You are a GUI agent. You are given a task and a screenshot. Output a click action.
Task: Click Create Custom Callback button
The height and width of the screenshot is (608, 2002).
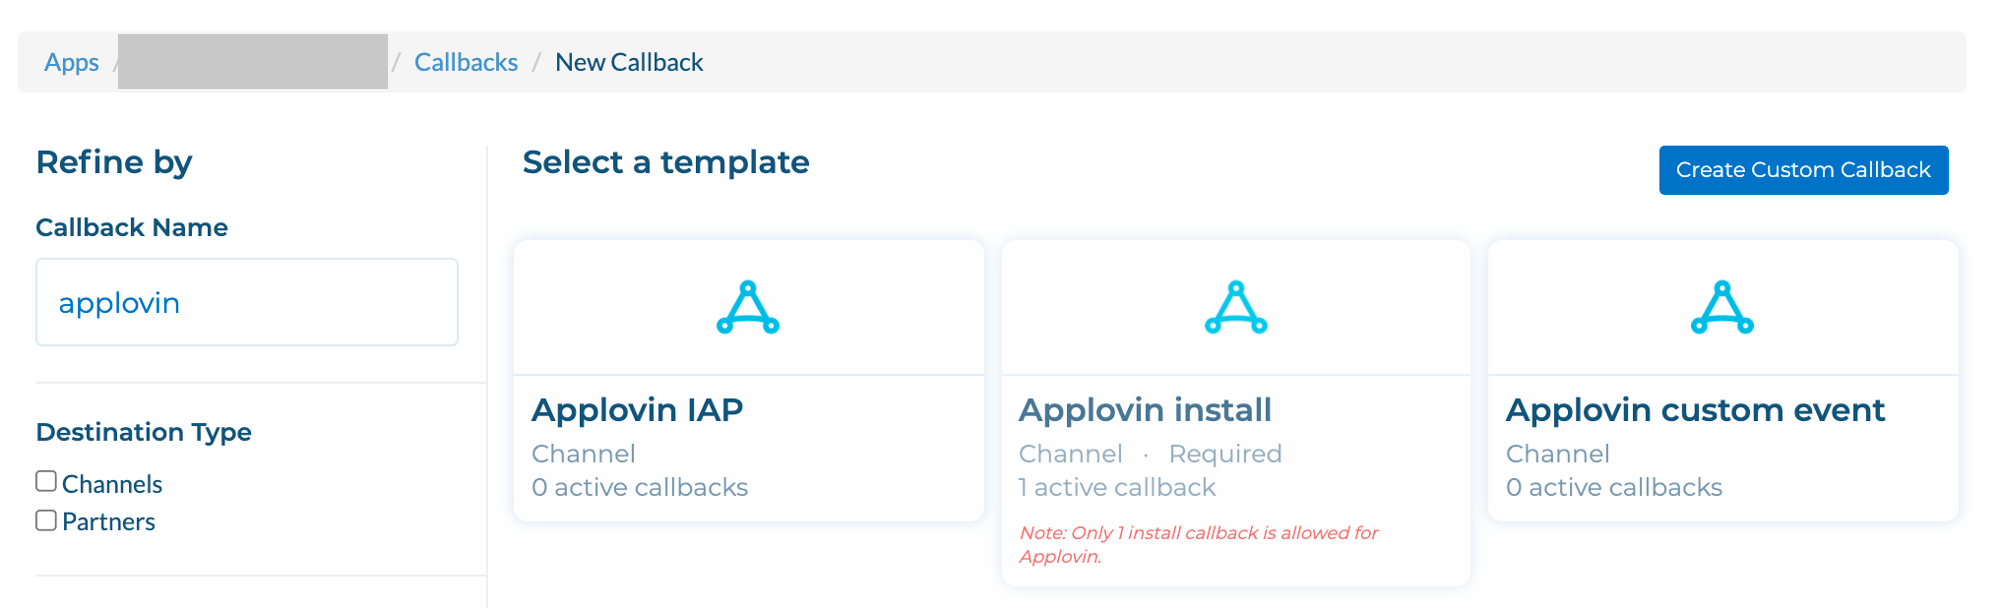(x=1803, y=170)
